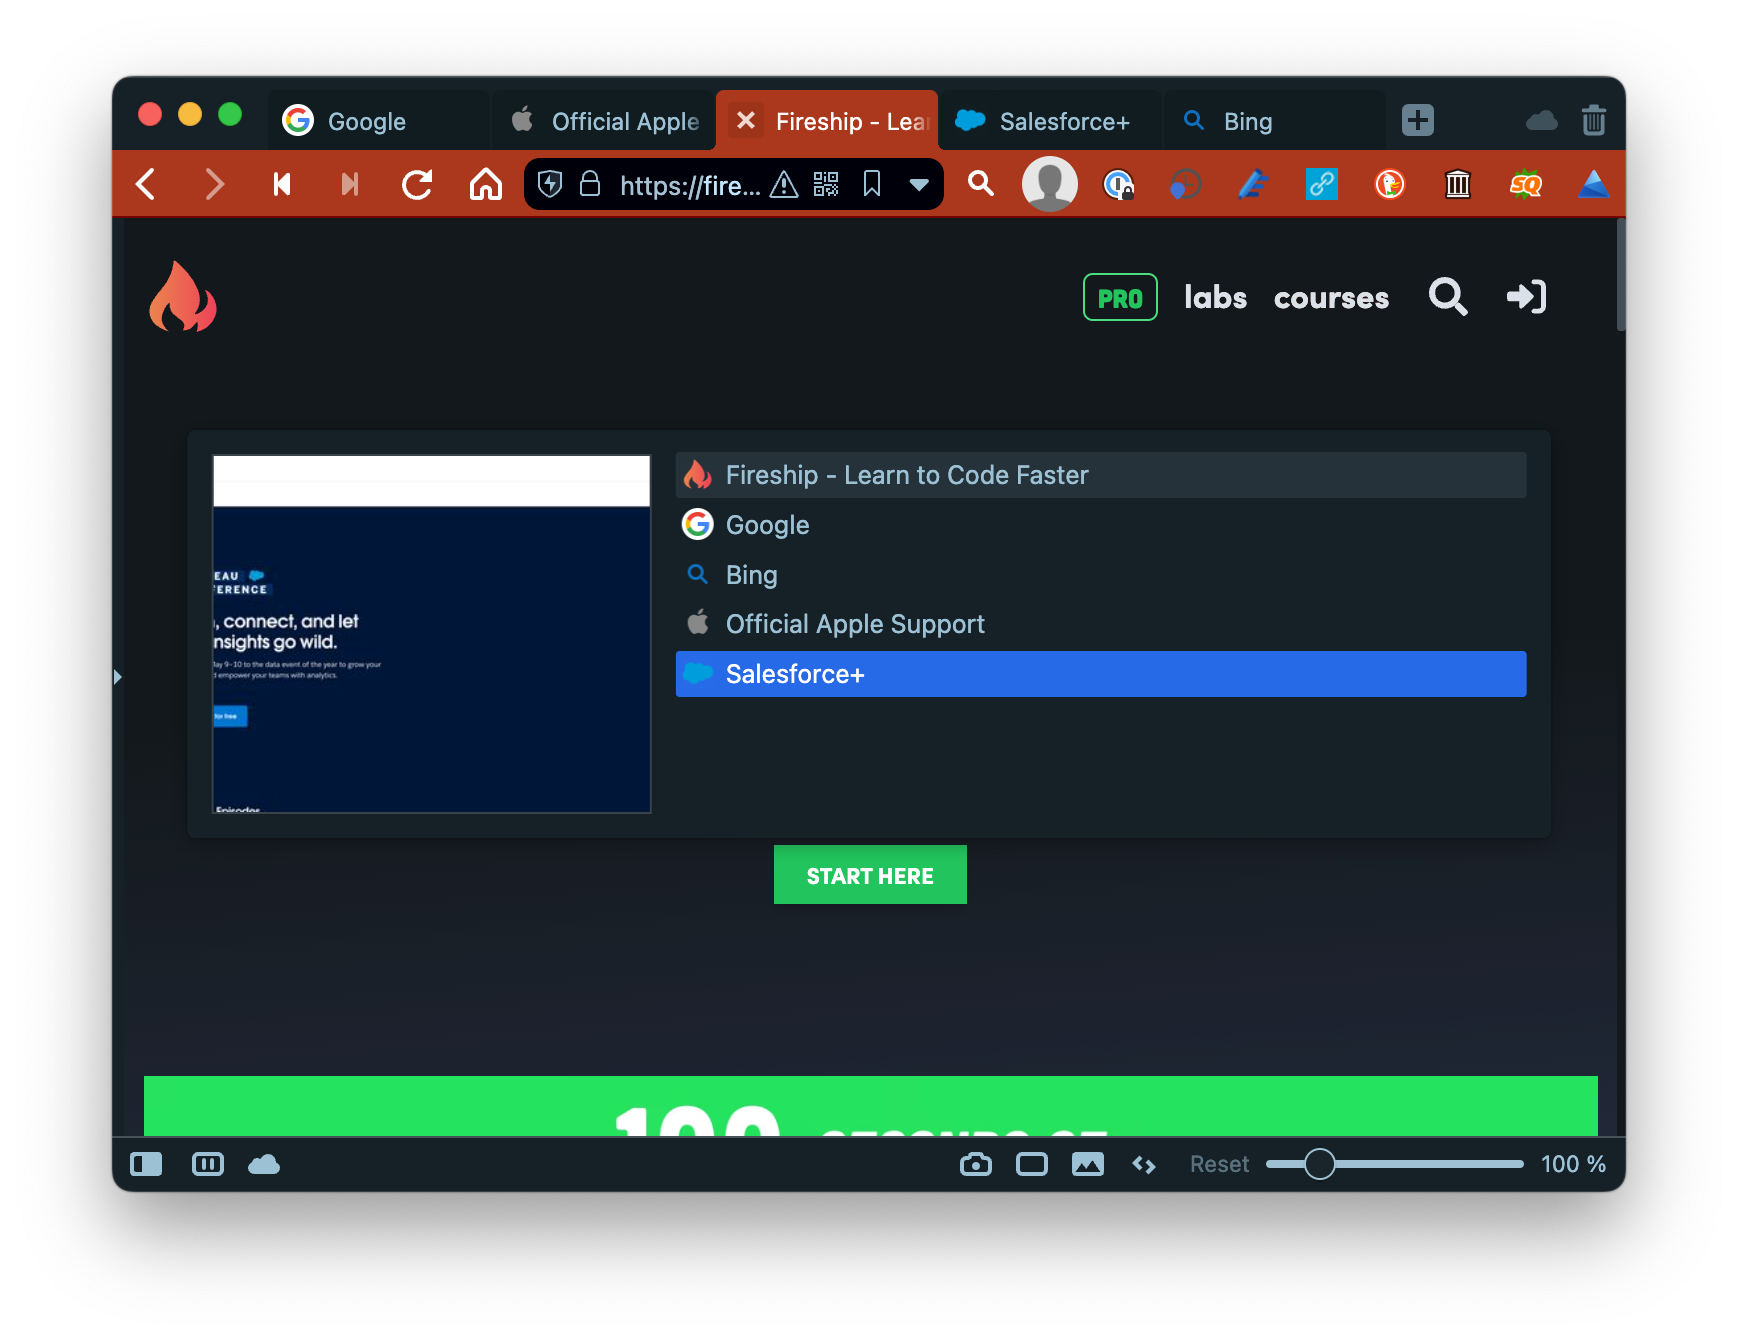This screenshot has height=1340, width=1738.
Task: Open the courses link
Action: point(1331,298)
